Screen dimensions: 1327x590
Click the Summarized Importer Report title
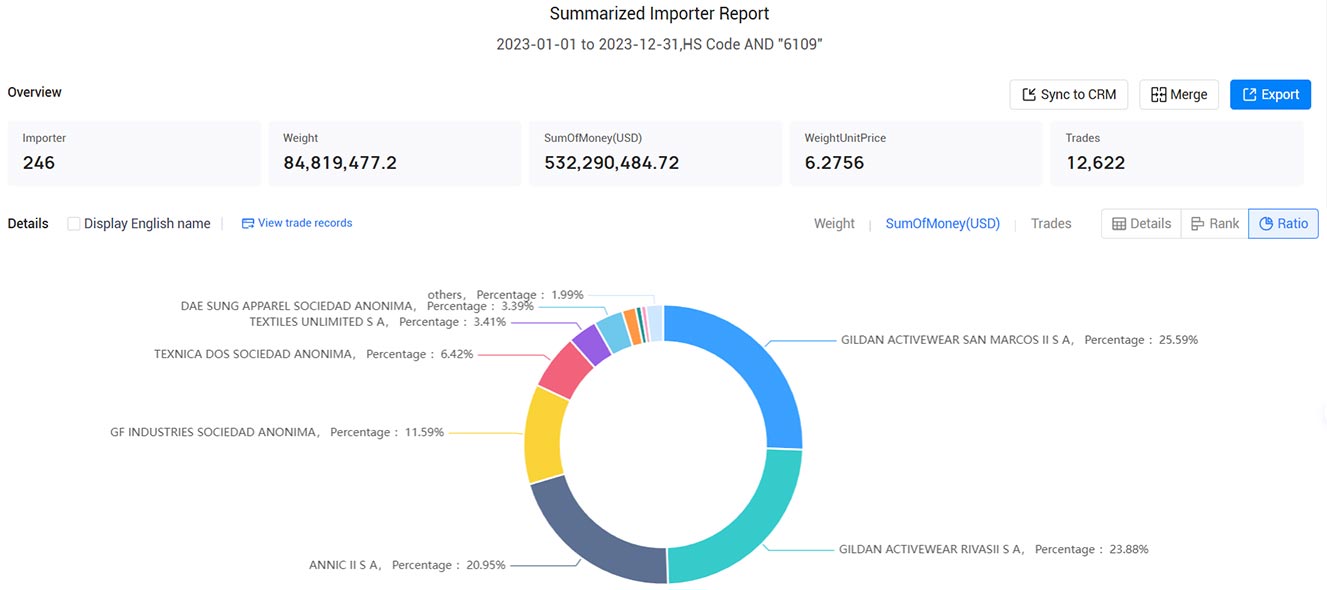click(x=660, y=14)
